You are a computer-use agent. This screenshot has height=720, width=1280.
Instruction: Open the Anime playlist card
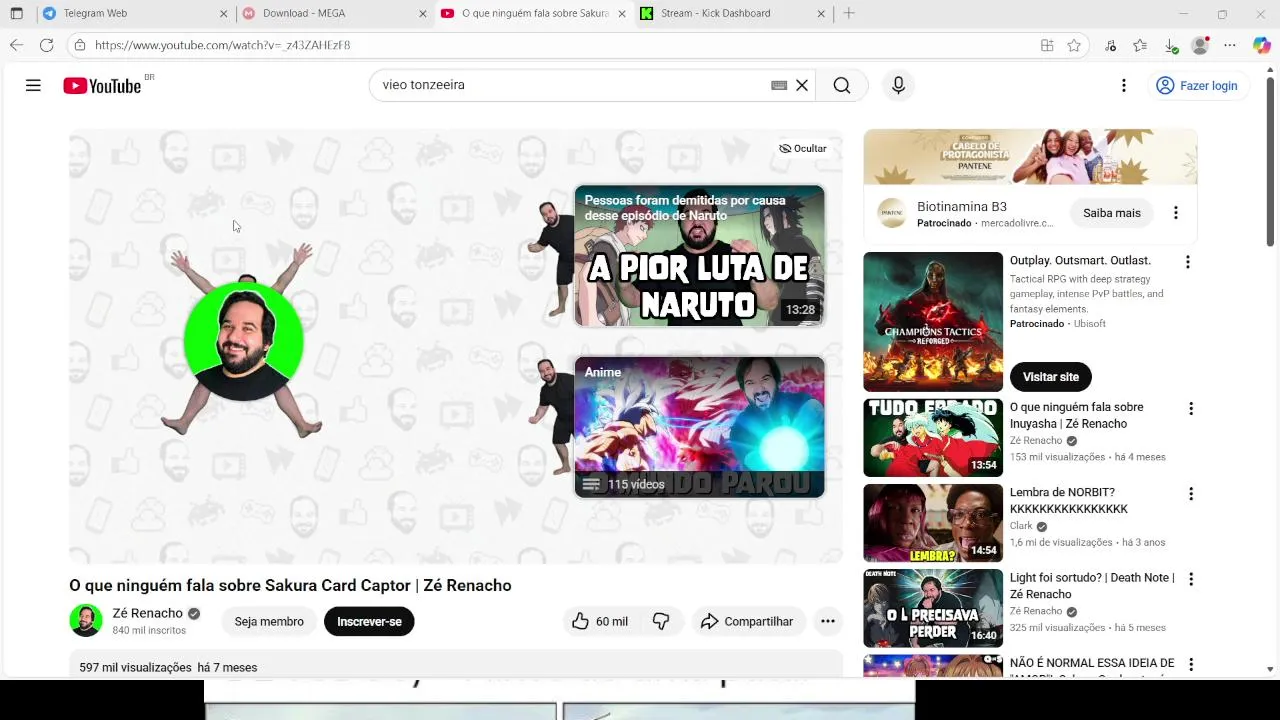(x=699, y=427)
